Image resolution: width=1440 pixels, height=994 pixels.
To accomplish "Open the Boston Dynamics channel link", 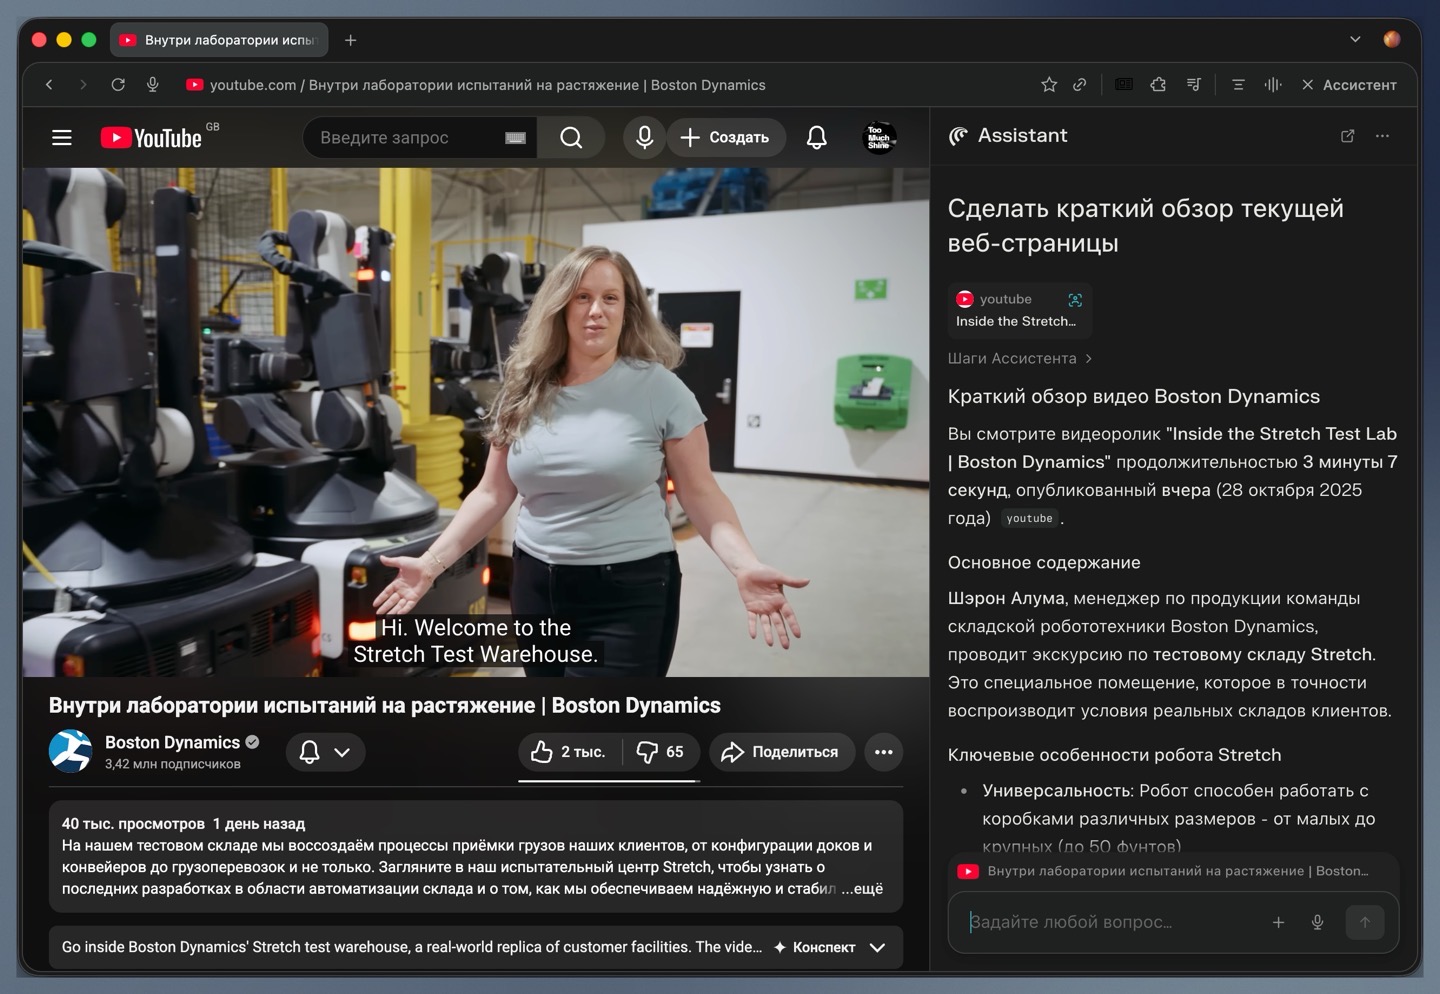I will [x=172, y=742].
